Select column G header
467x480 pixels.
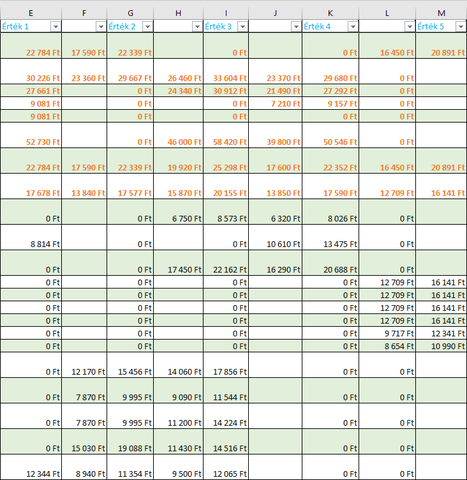point(130,13)
